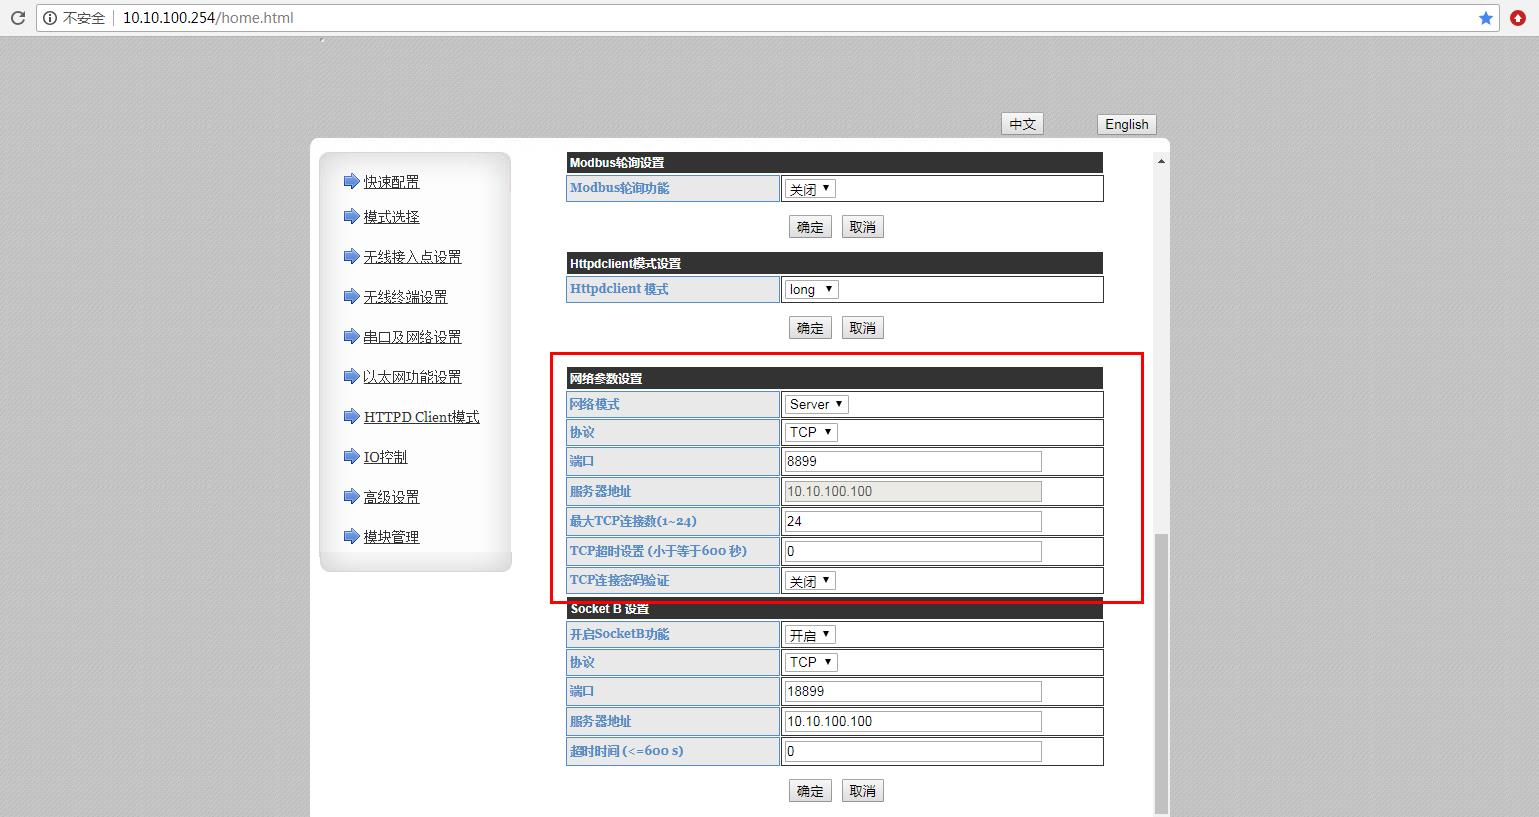The width and height of the screenshot is (1539, 817).
Task: Click the red browser extension icon
Action: click(1518, 18)
